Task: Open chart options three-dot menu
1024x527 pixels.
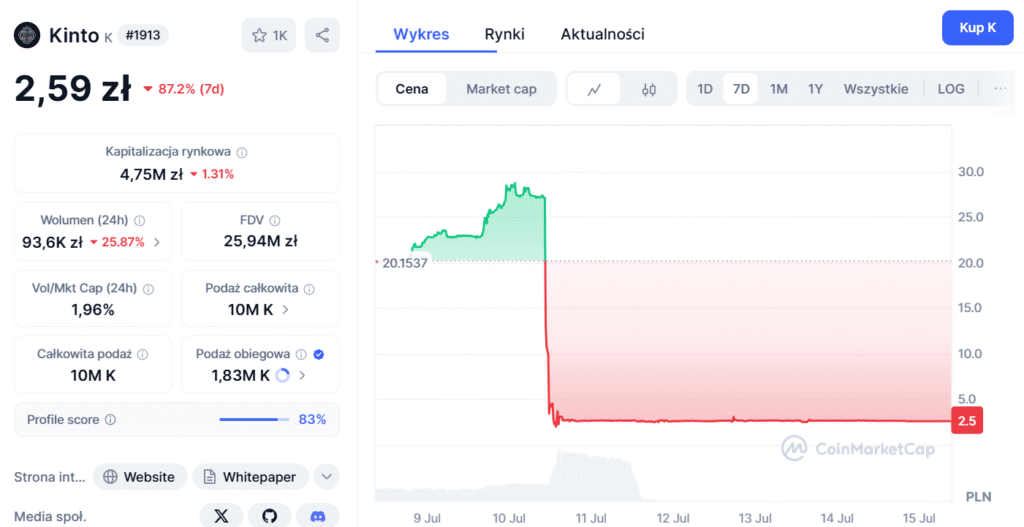Action: [1000, 89]
